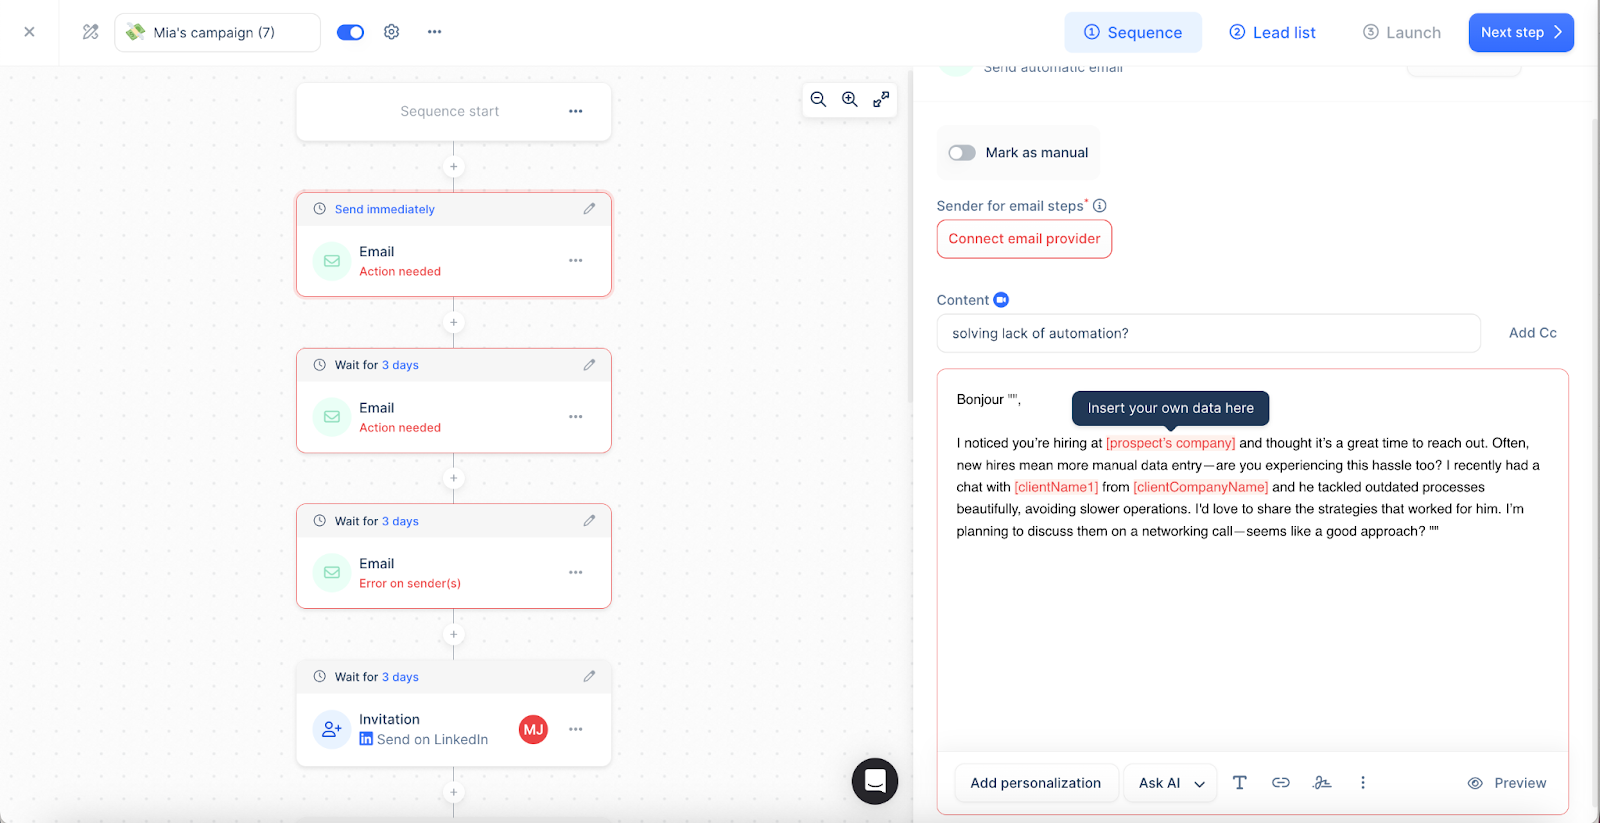Image resolution: width=1600 pixels, height=823 pixels.
Task: Enable Mark as manual switch
Action: pyautogui.click(x=962, y=153)
